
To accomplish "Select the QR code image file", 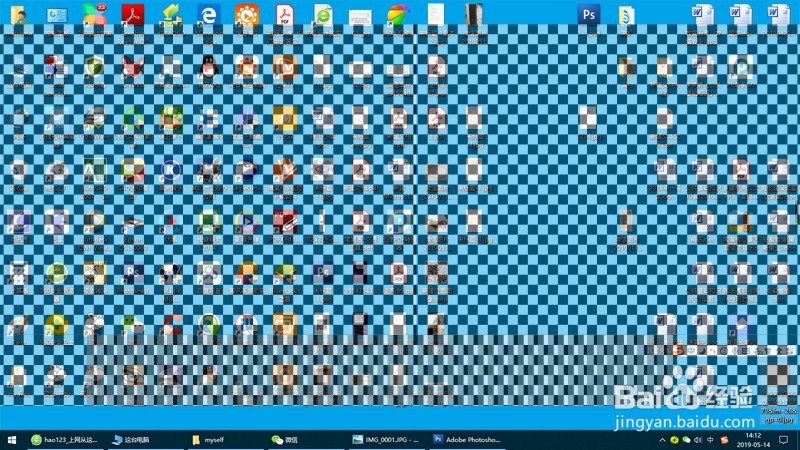I will 436,274.
